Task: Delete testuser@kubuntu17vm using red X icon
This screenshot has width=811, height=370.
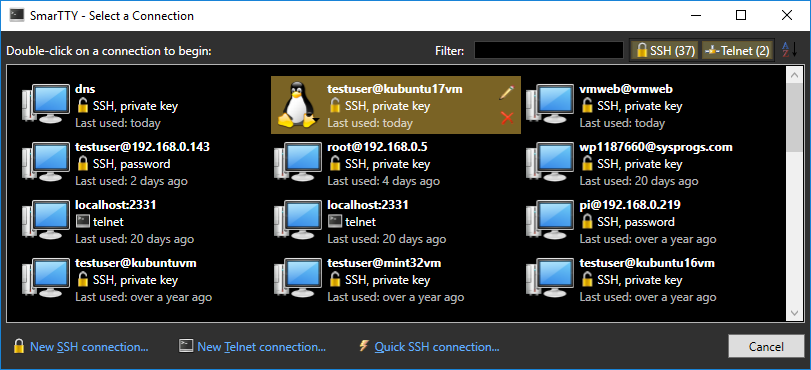Action: coord(507,118)
